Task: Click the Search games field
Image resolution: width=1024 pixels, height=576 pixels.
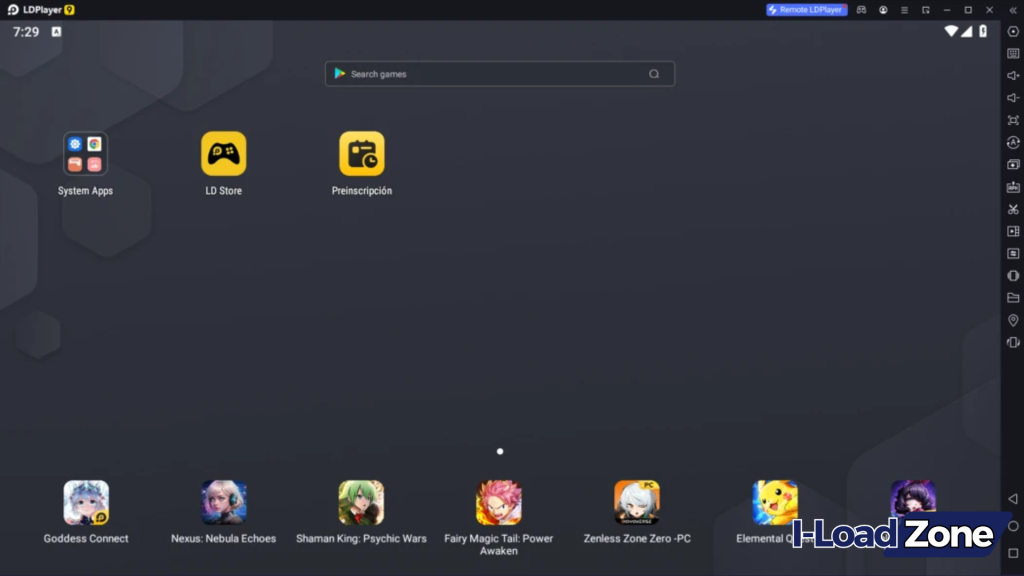Action: click(499, 73)
